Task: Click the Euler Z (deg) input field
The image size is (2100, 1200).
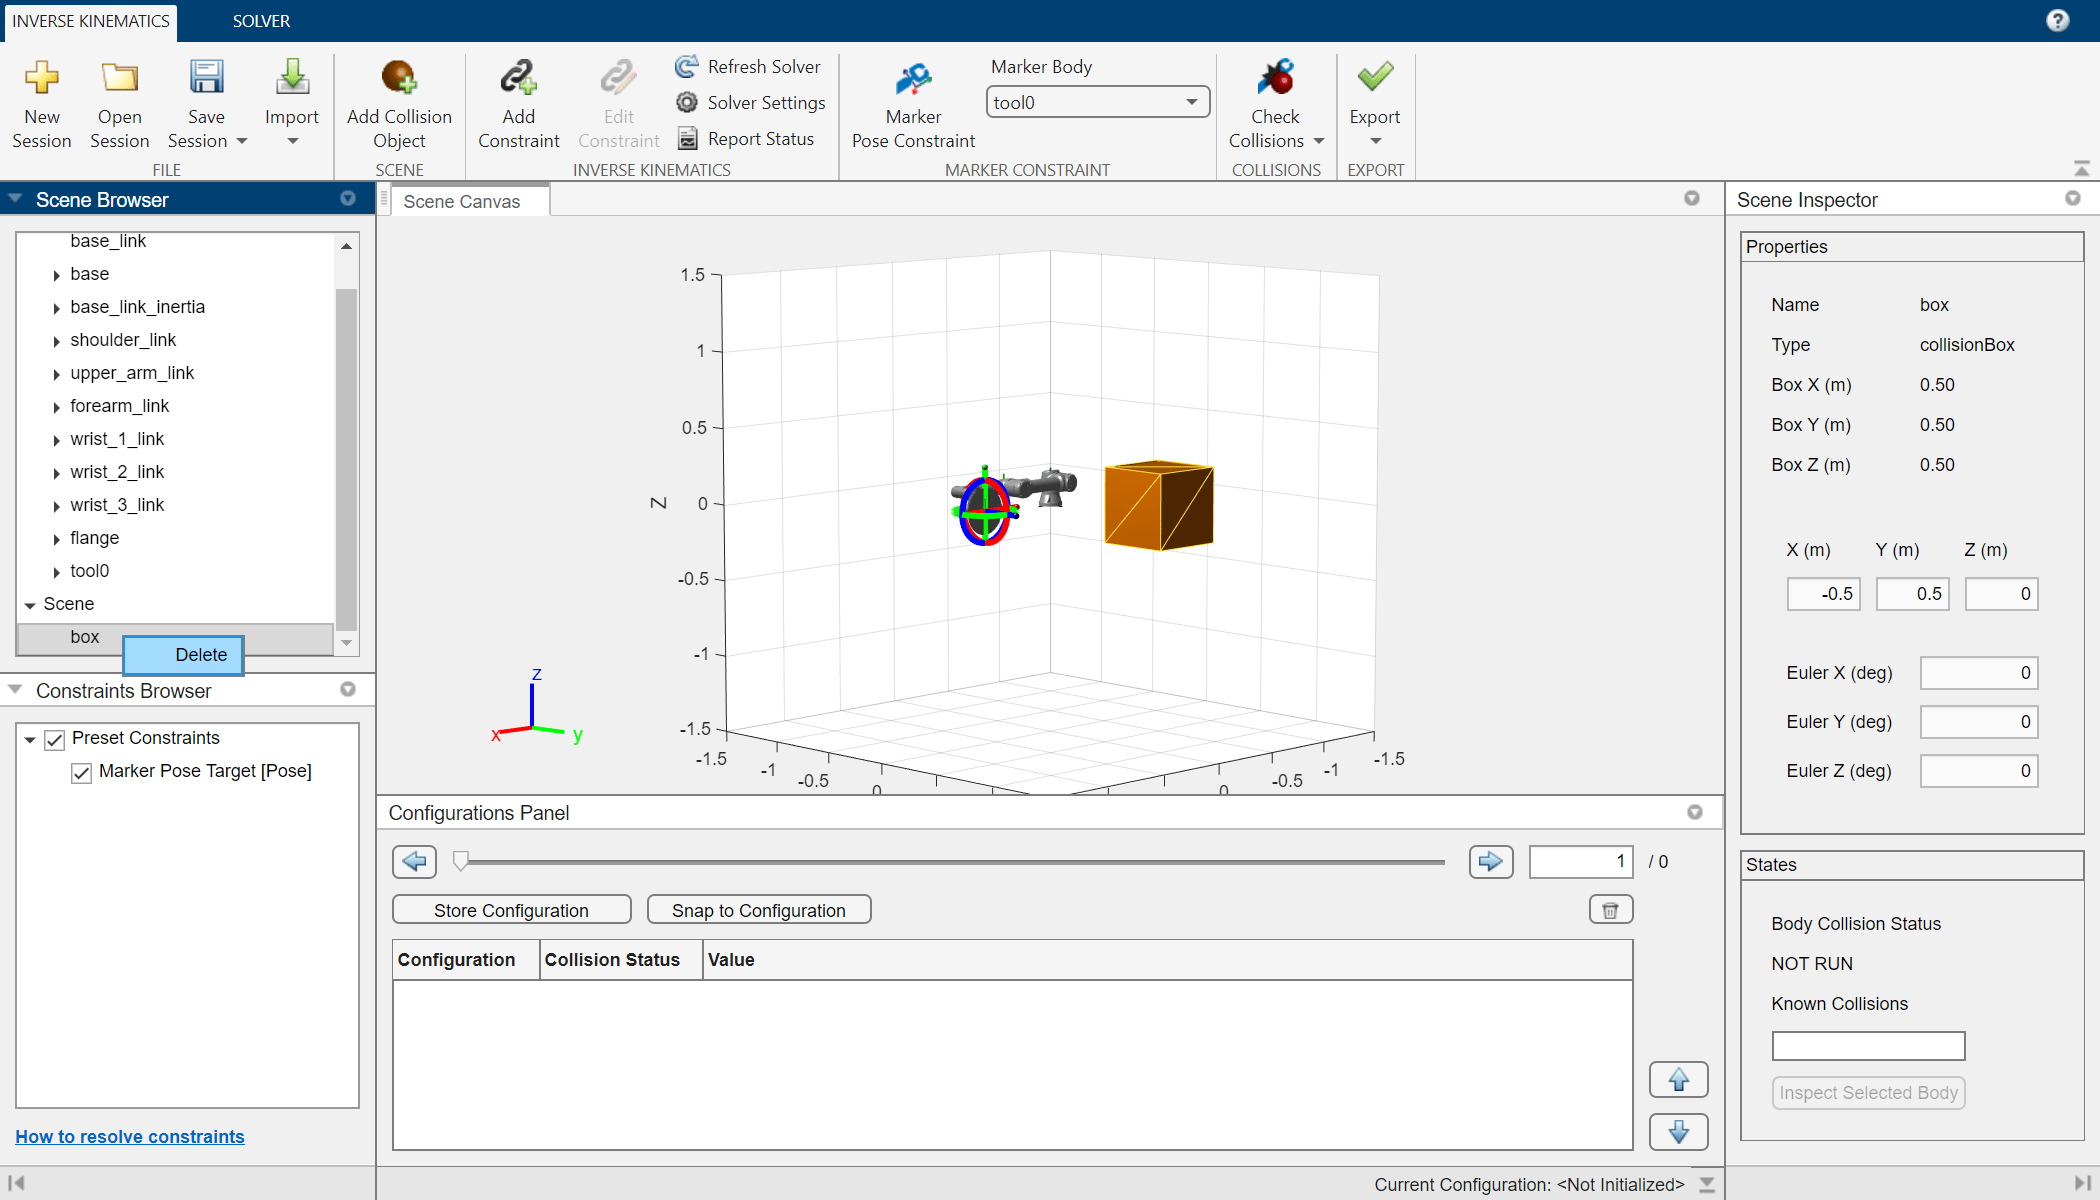Action: tap(1978, 771)
